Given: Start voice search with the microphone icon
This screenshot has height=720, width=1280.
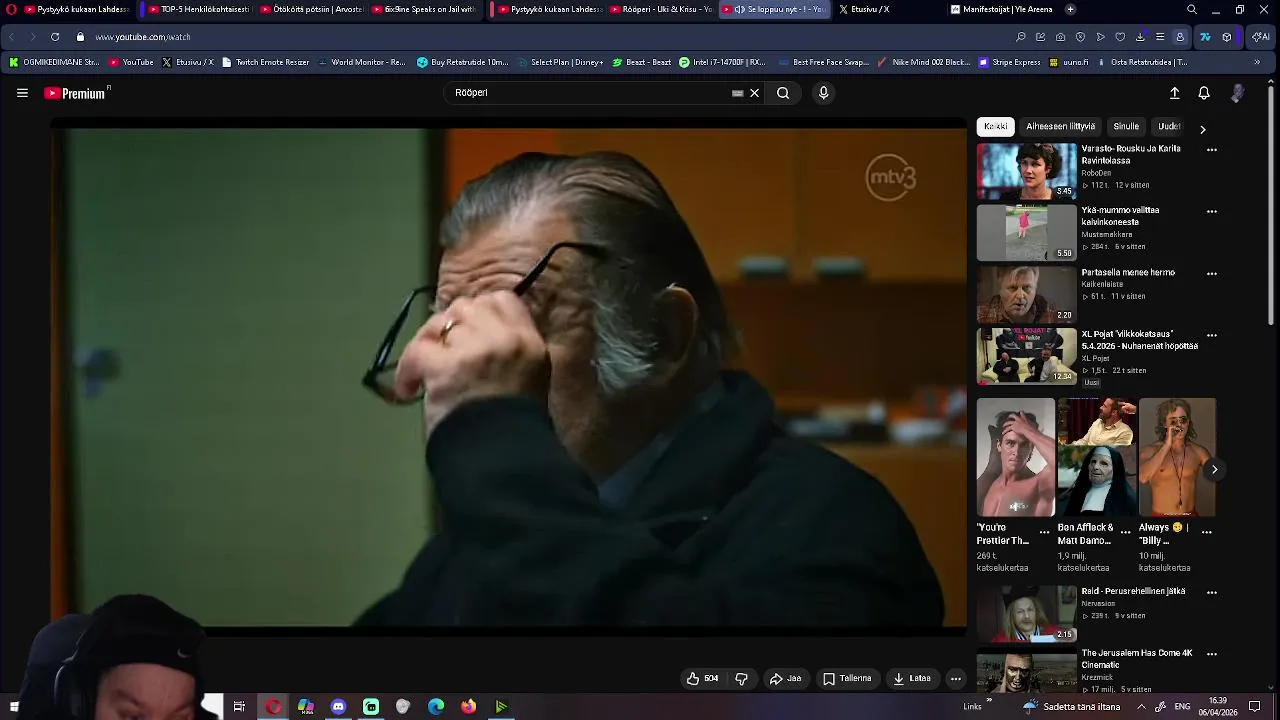Looking at the screenshot, I should point(823,93).
